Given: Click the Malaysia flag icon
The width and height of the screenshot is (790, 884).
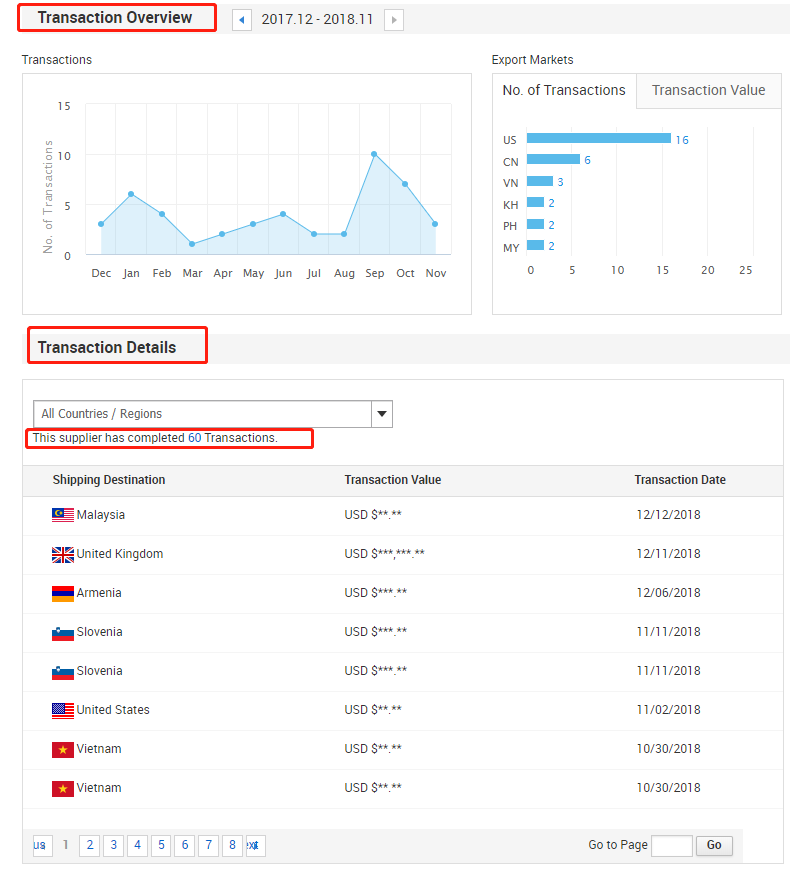Looking at the screenshot, I should [63, 515].
